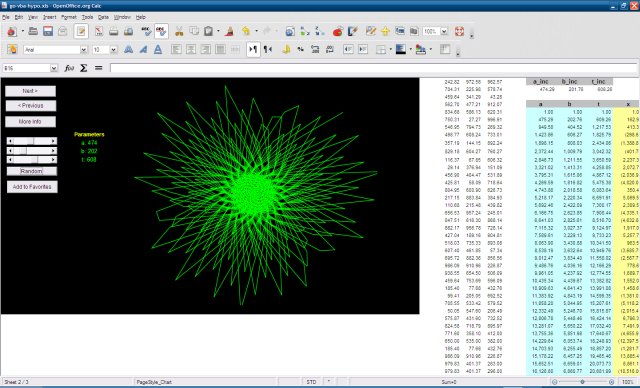Image resolution: width=640 pixels, height=388 pixels.
Task: Toggle Align Left
Action: coord(176,49)
